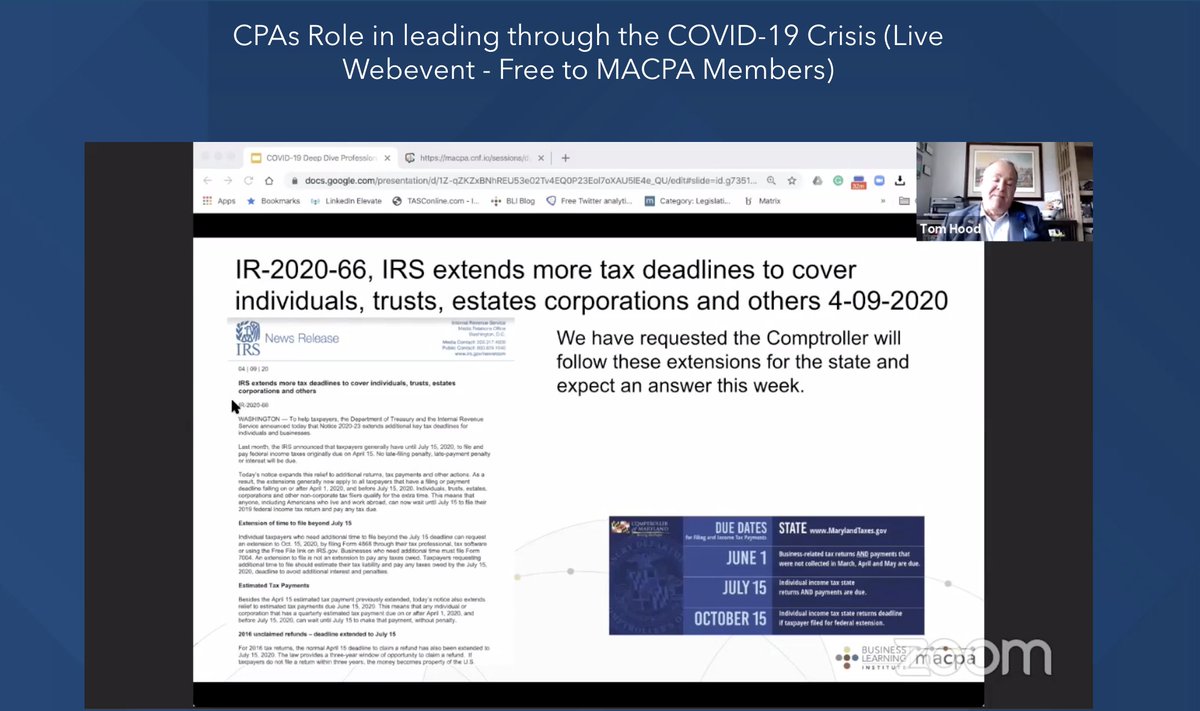Click the Maryland due dates graphic
The image size is (1200, 711).
(x=766, y=576)
